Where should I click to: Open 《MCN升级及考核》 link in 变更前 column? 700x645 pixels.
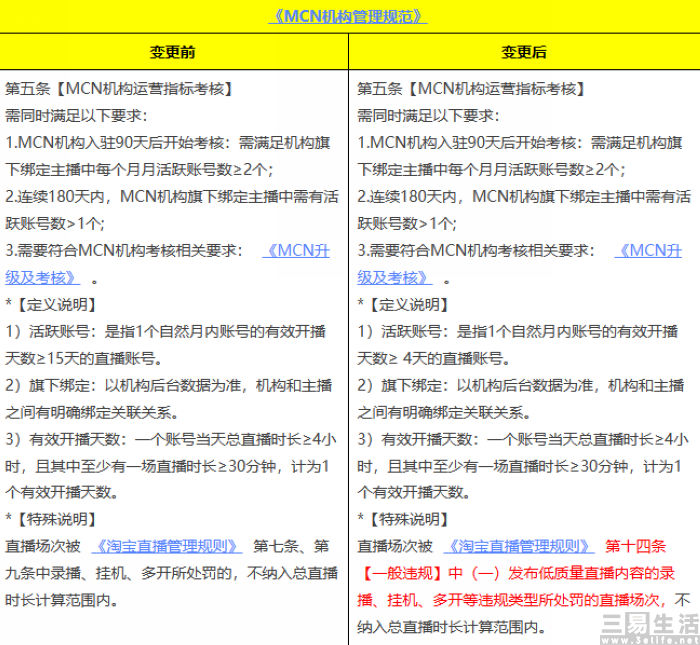(x=296, y=250)
